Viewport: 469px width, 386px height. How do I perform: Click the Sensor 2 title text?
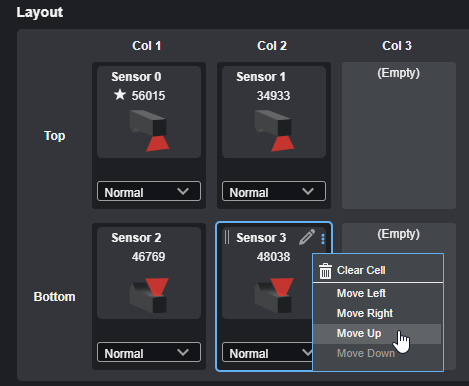[136, 238]
